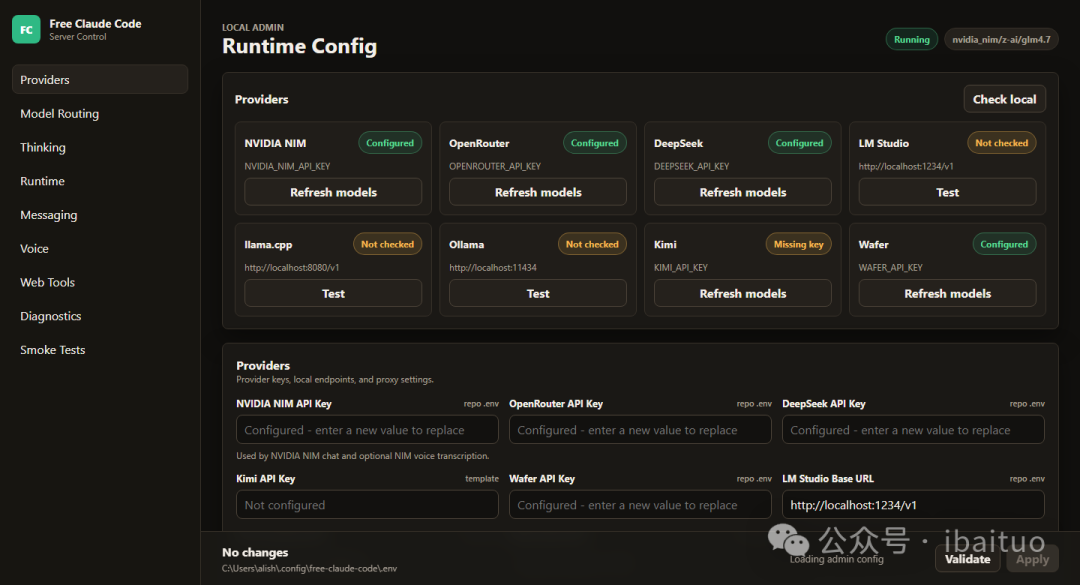1080x585 pixels.
Task: Click the Runtime Config heading
Action: (299, 46)
